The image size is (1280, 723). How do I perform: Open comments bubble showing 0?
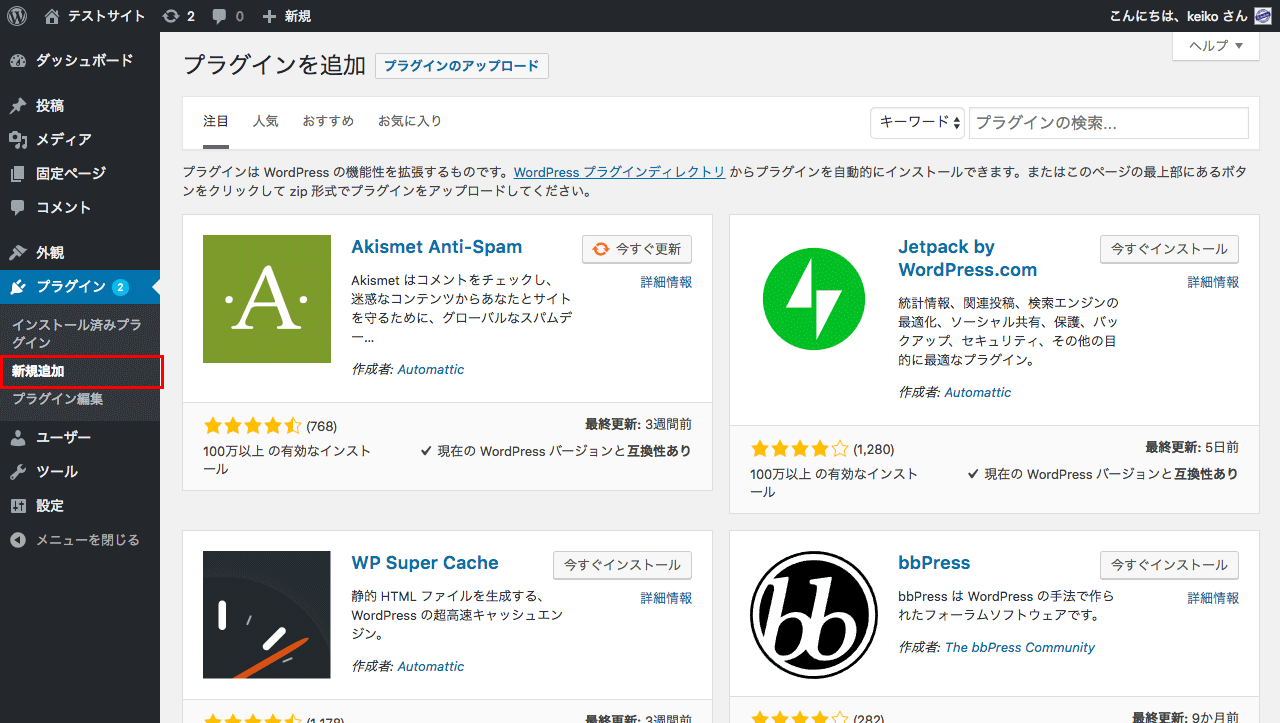[x=227, y=16]
